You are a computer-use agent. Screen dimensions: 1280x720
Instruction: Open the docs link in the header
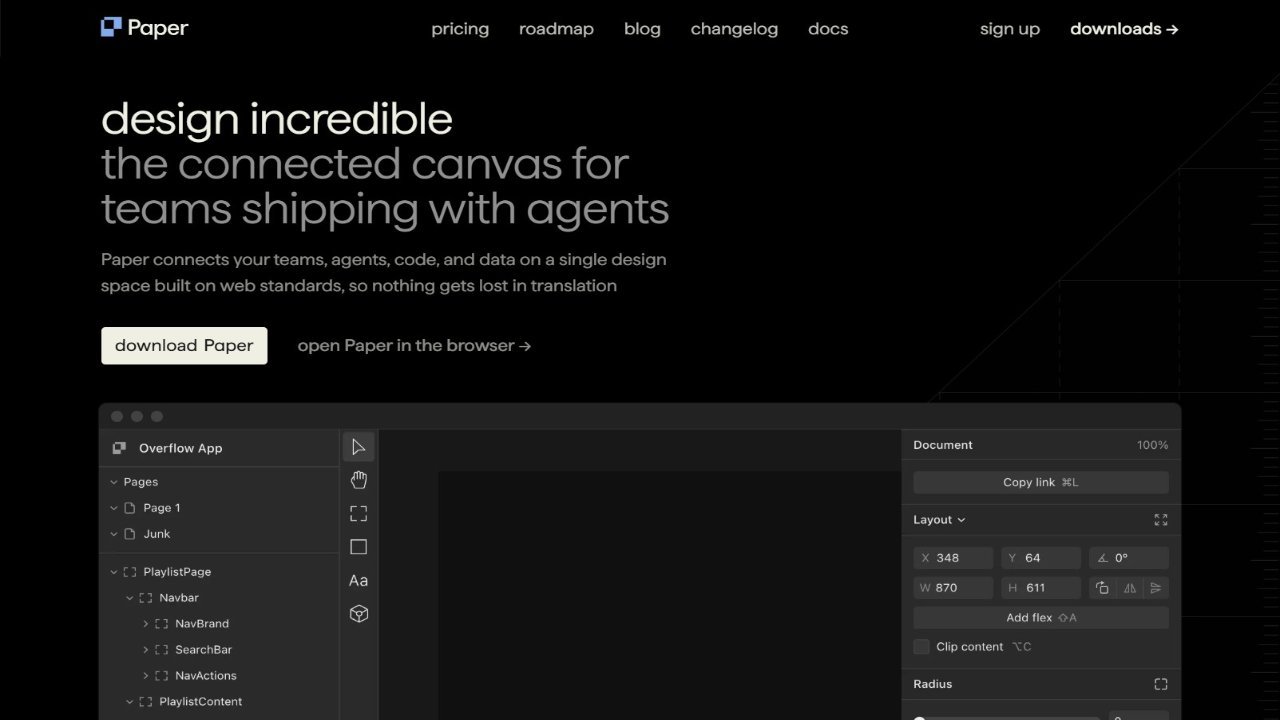pyautogui.click(x=828, y=29)
